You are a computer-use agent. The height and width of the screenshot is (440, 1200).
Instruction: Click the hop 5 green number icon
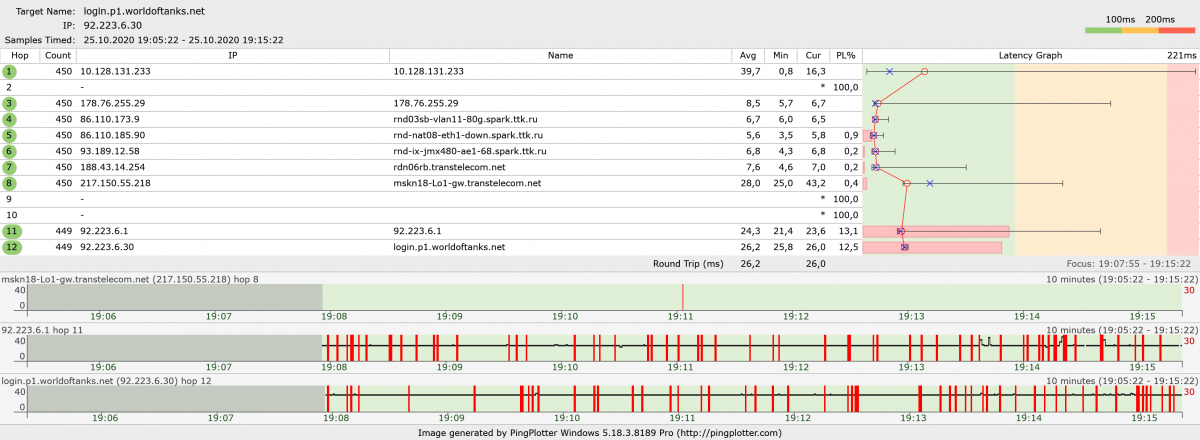(10, 135)
